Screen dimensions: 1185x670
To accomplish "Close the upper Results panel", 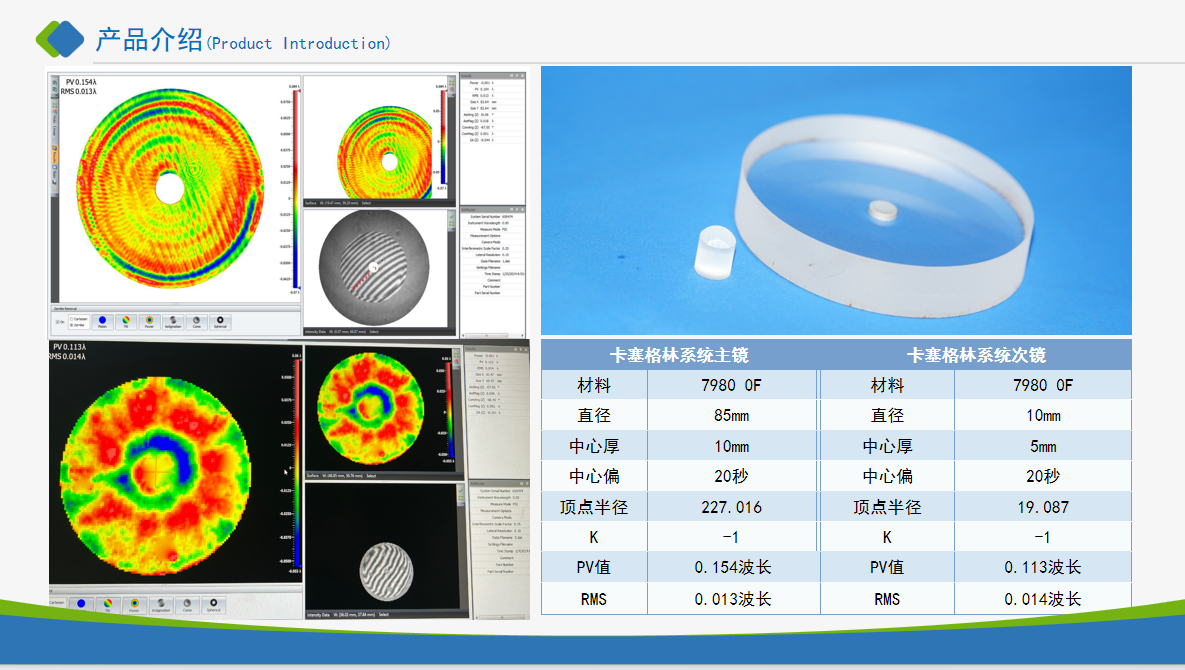I will point(522,76).
